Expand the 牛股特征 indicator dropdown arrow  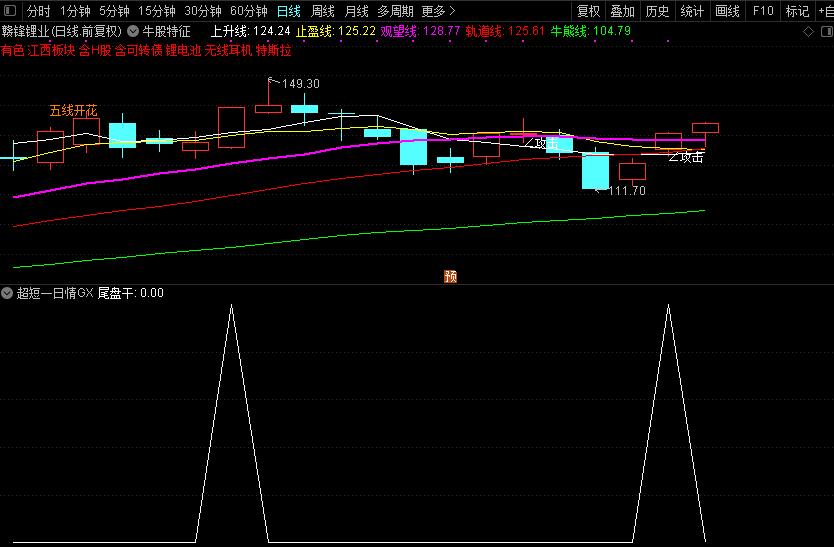coord(133,31)
